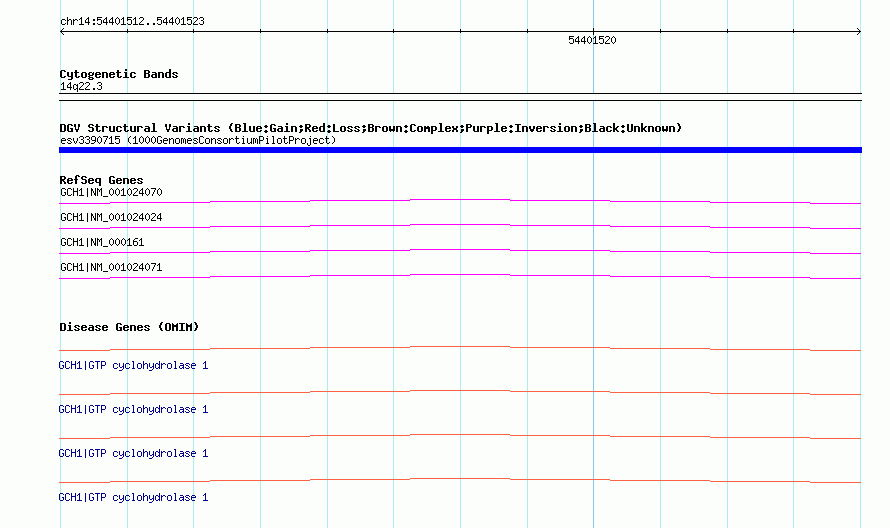Click the black 14q22.3 cytogenetic band bar
890x528 pixels.
pos(460,97)
